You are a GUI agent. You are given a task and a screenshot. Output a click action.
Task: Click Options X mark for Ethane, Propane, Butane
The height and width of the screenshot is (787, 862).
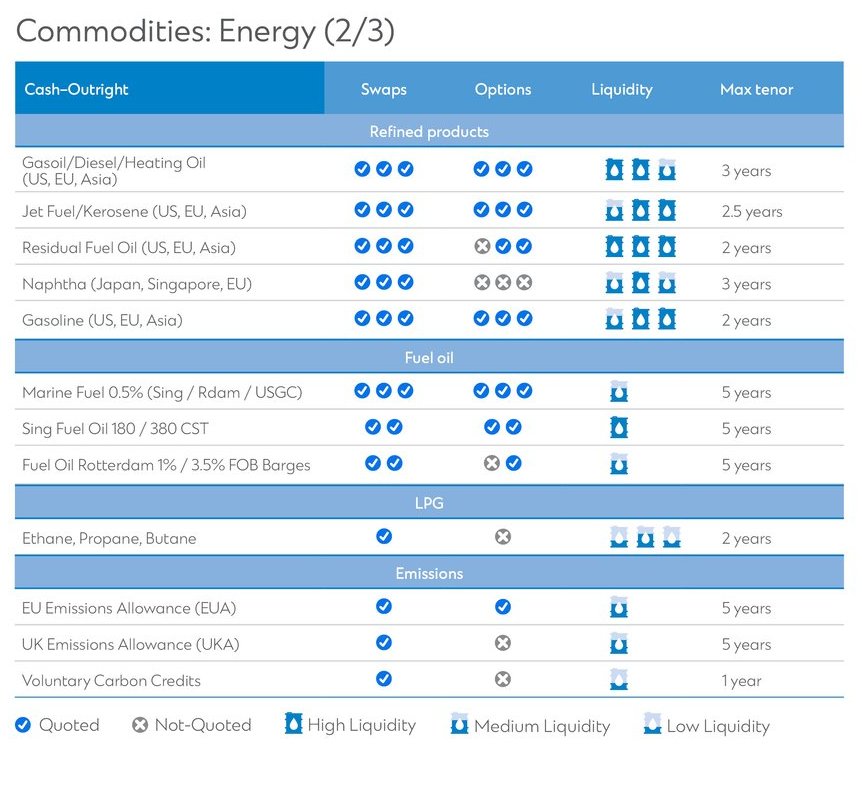tap(503, 537)
